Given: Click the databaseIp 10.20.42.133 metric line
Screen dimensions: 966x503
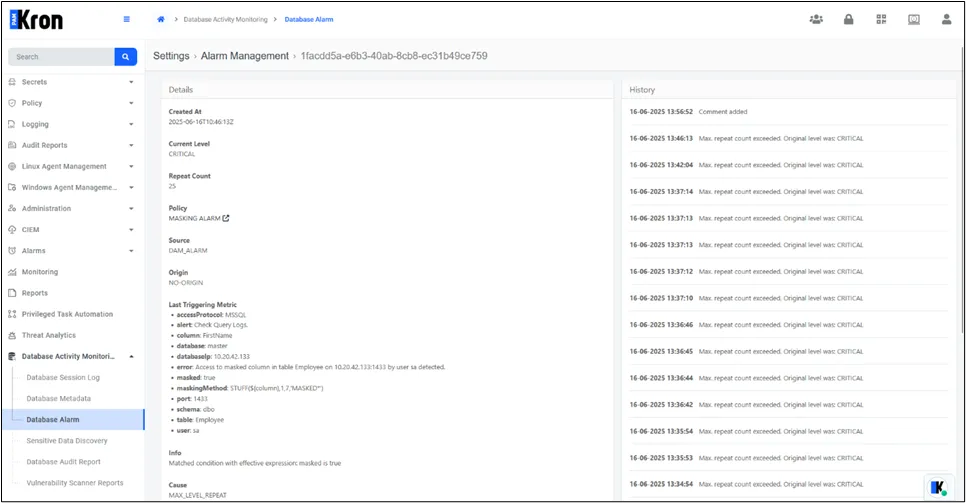Looking at the screenshot, I should pos(213,356).
